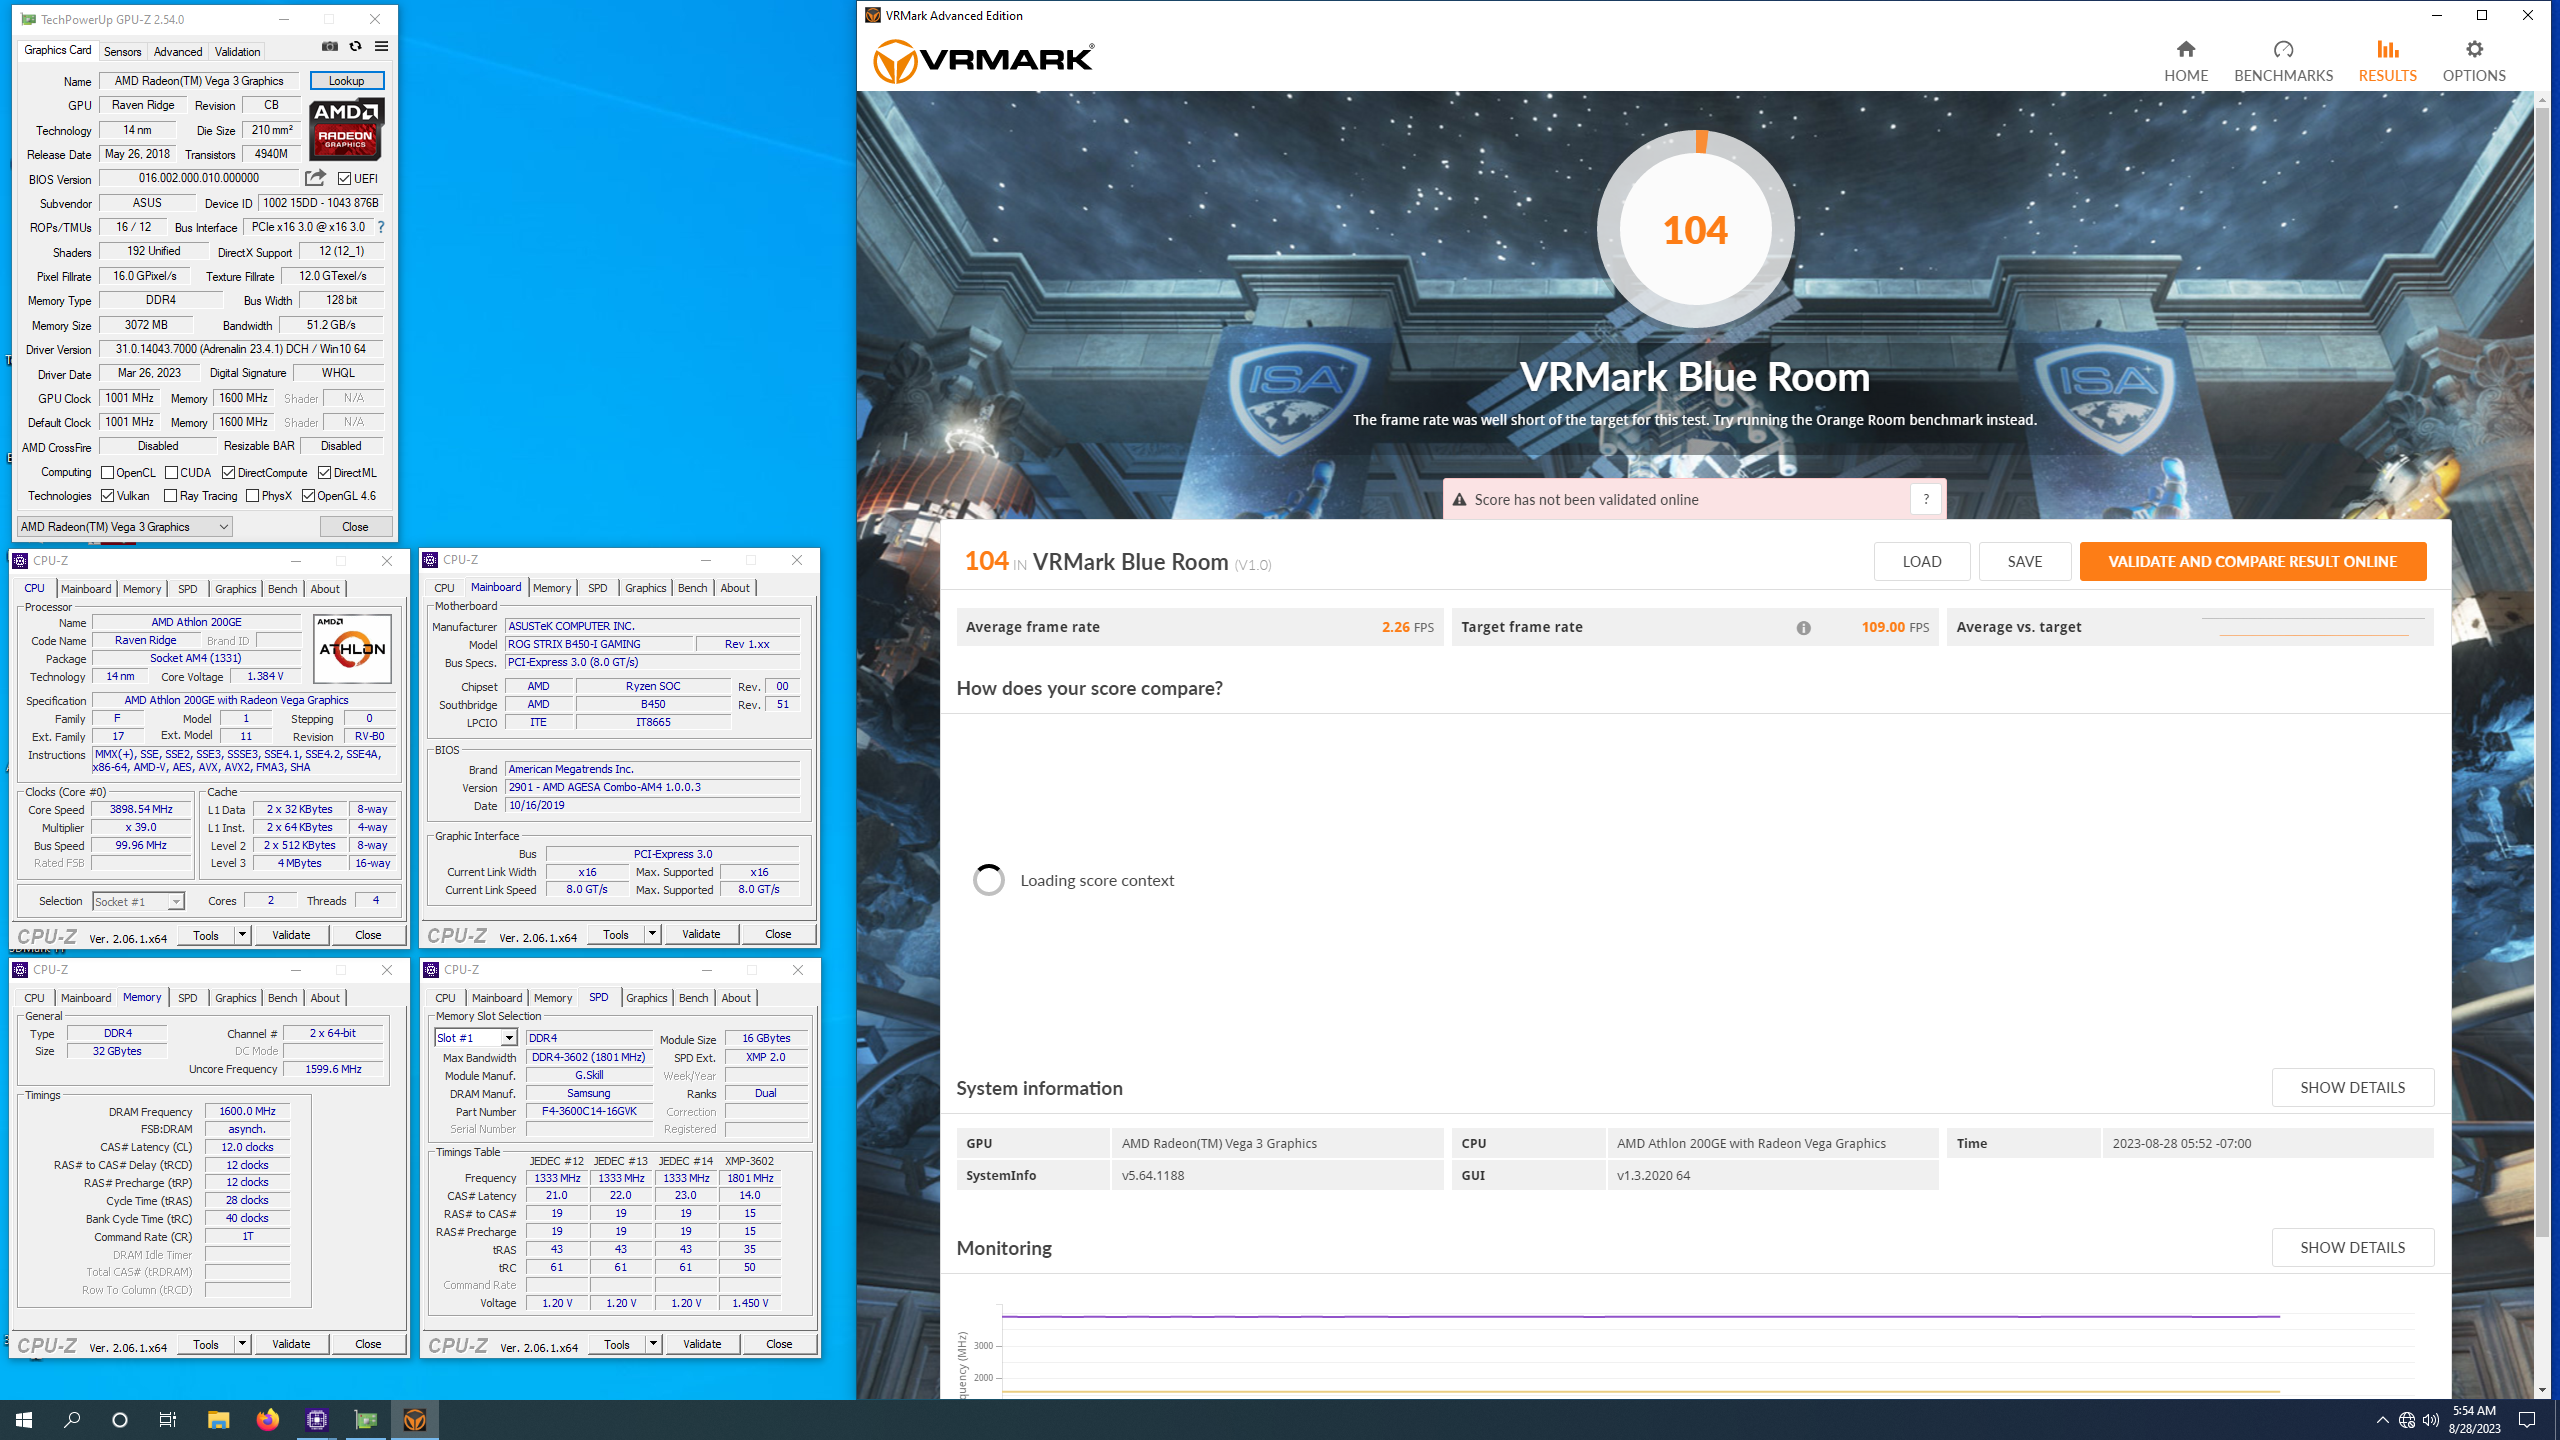Toggle PhysX checkbox

coord(253,496)
